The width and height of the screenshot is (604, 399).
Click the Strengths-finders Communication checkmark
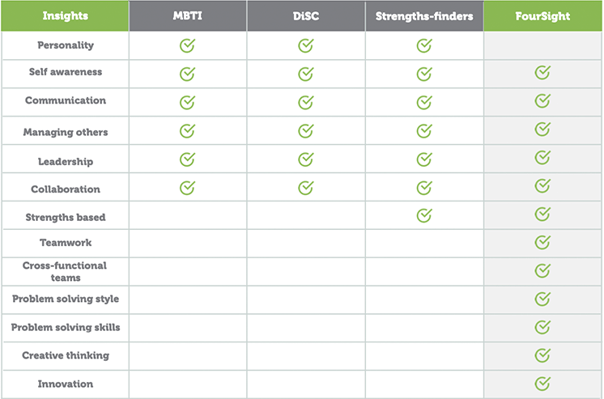click(424, 102)
